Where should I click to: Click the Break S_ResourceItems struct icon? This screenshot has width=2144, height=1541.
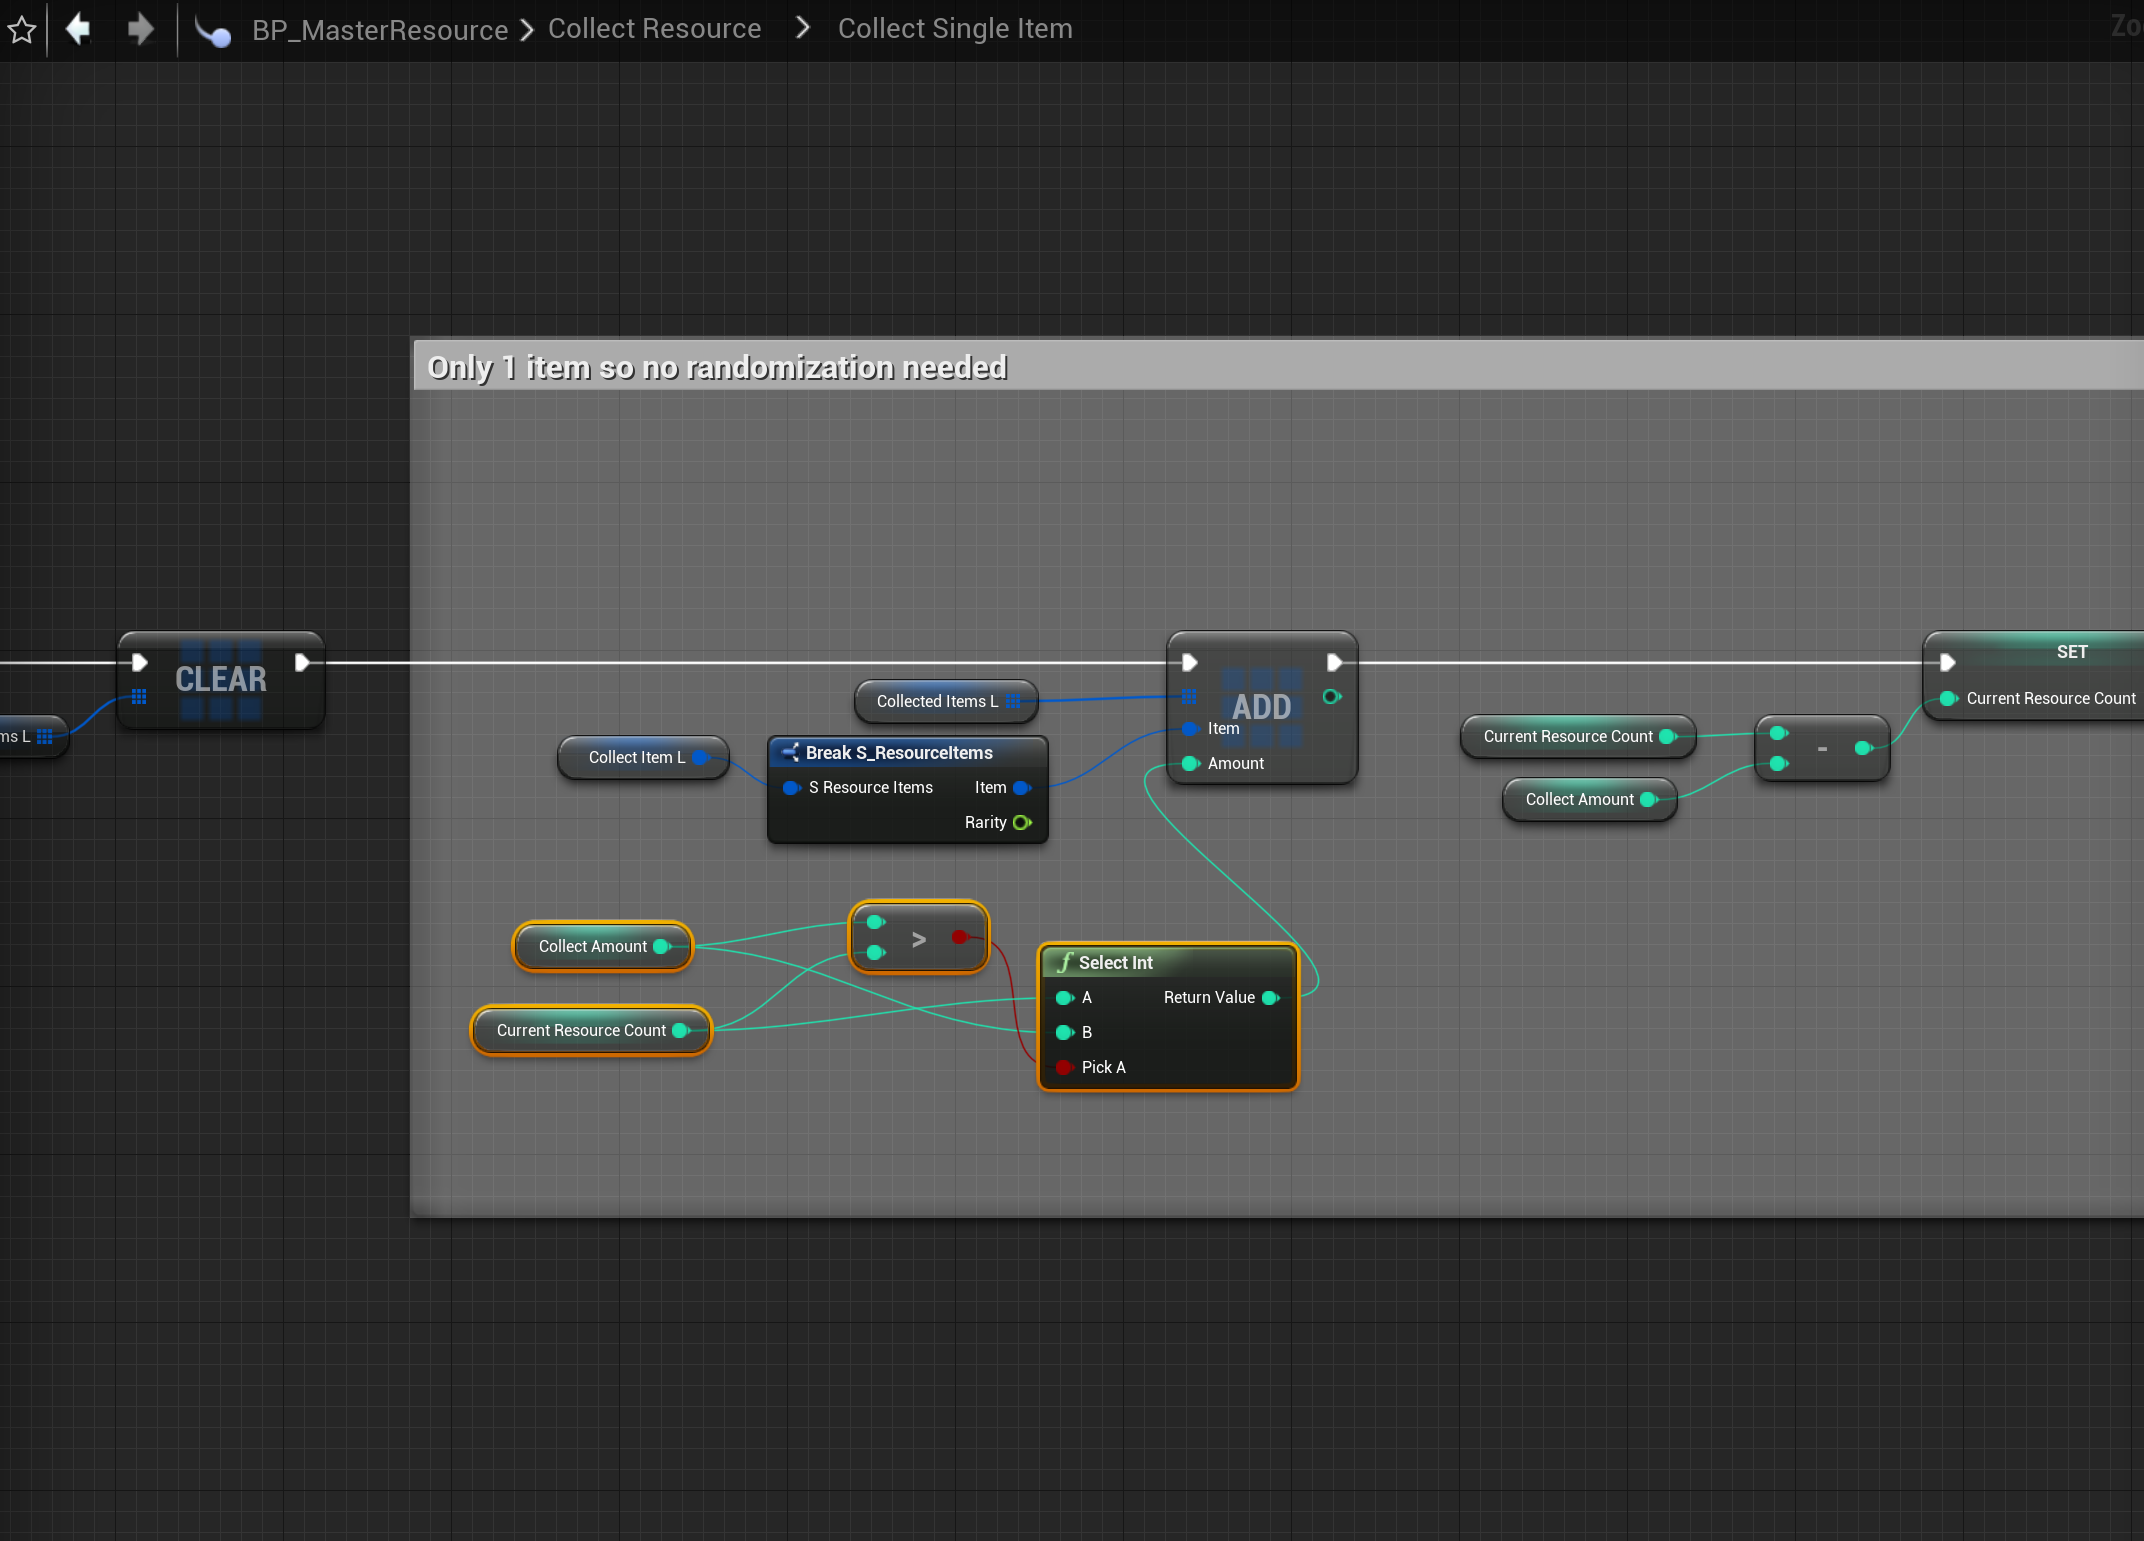(790, 752)
